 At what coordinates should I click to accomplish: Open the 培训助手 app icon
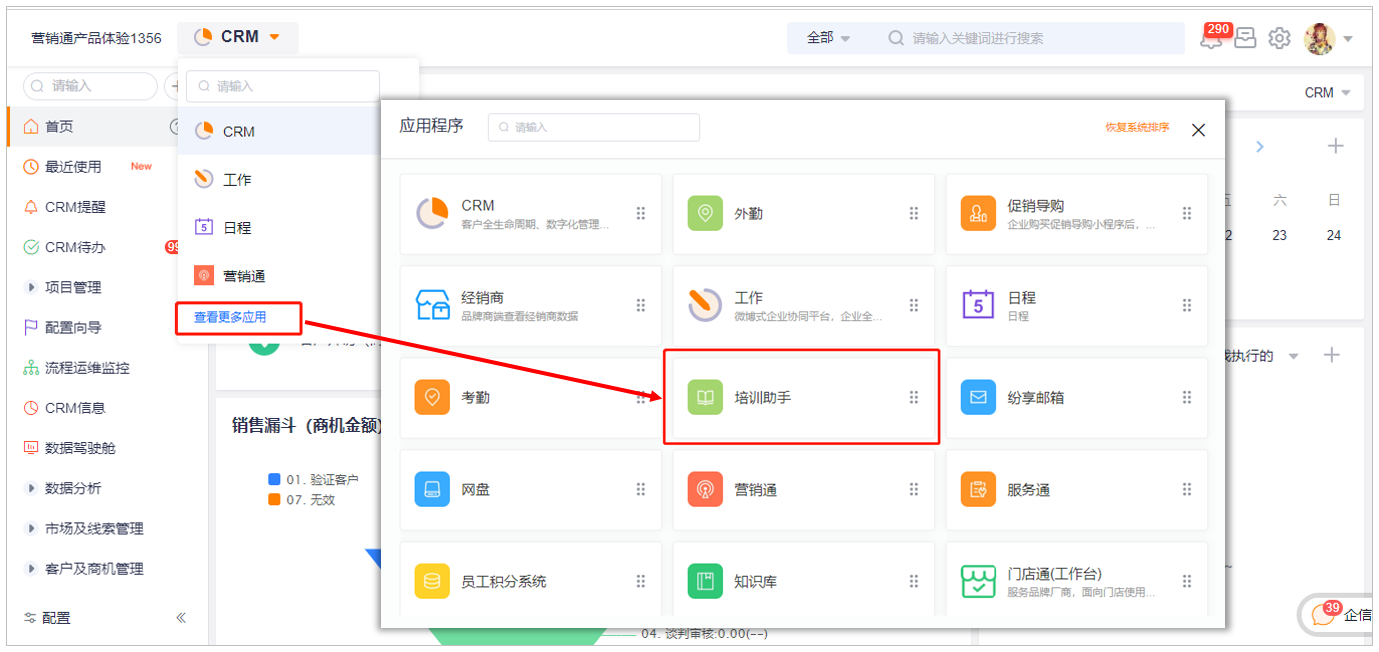click(x=705, y=397)
